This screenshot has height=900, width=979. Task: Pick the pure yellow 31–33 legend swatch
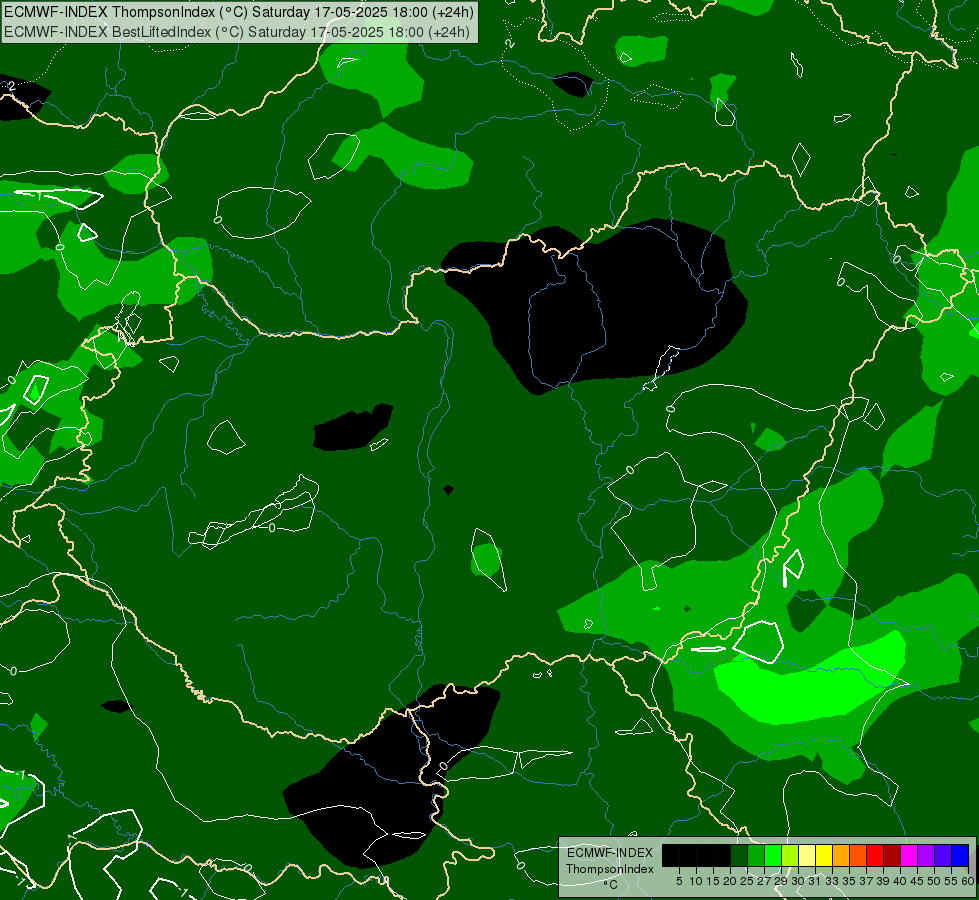pos(824,855)
